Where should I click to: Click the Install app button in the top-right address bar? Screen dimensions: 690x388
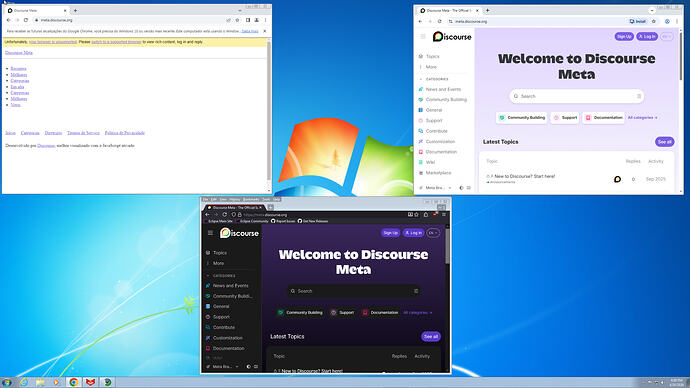click(638, 22)
